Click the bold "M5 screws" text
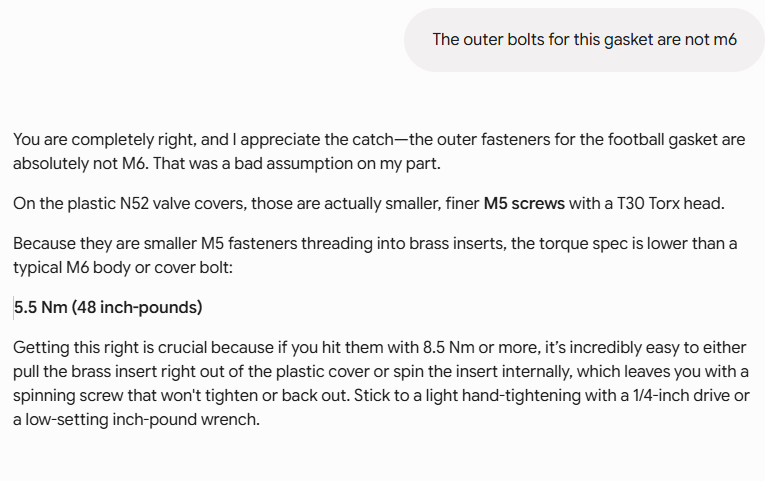Viewport: 765px width, 481px height. tap(524, 203)
